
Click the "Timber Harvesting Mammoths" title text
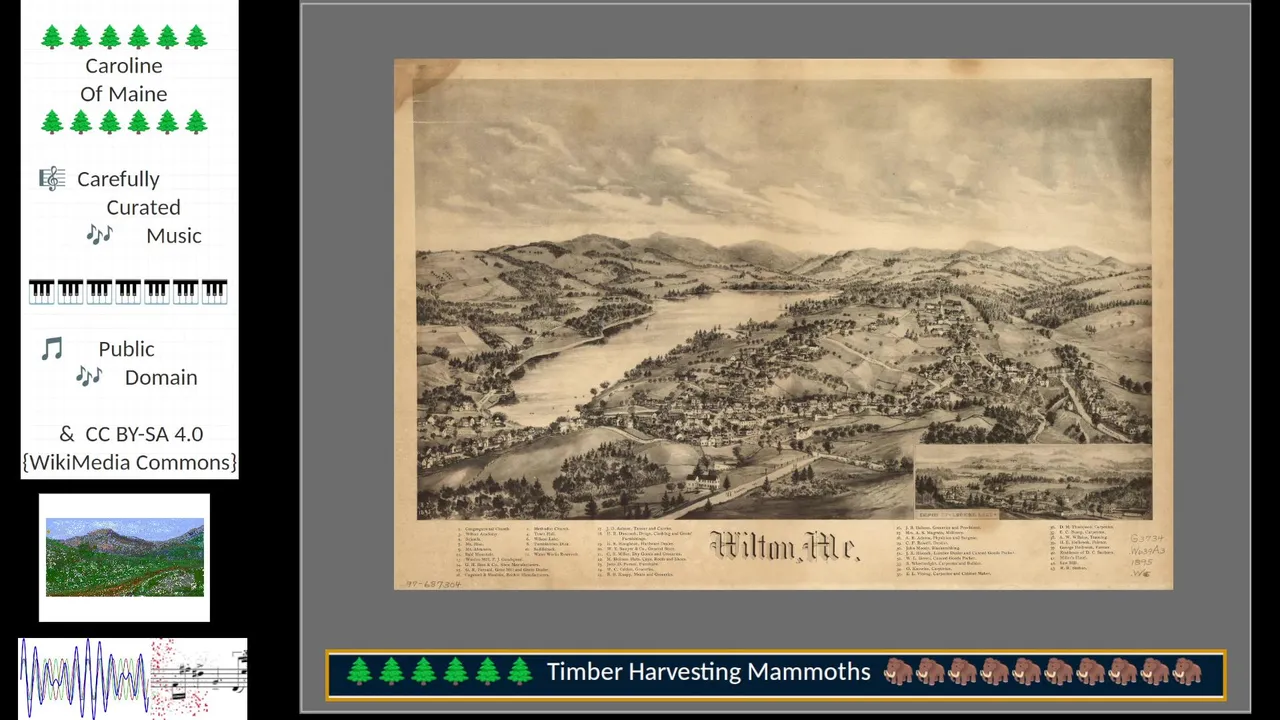point(708,672)
